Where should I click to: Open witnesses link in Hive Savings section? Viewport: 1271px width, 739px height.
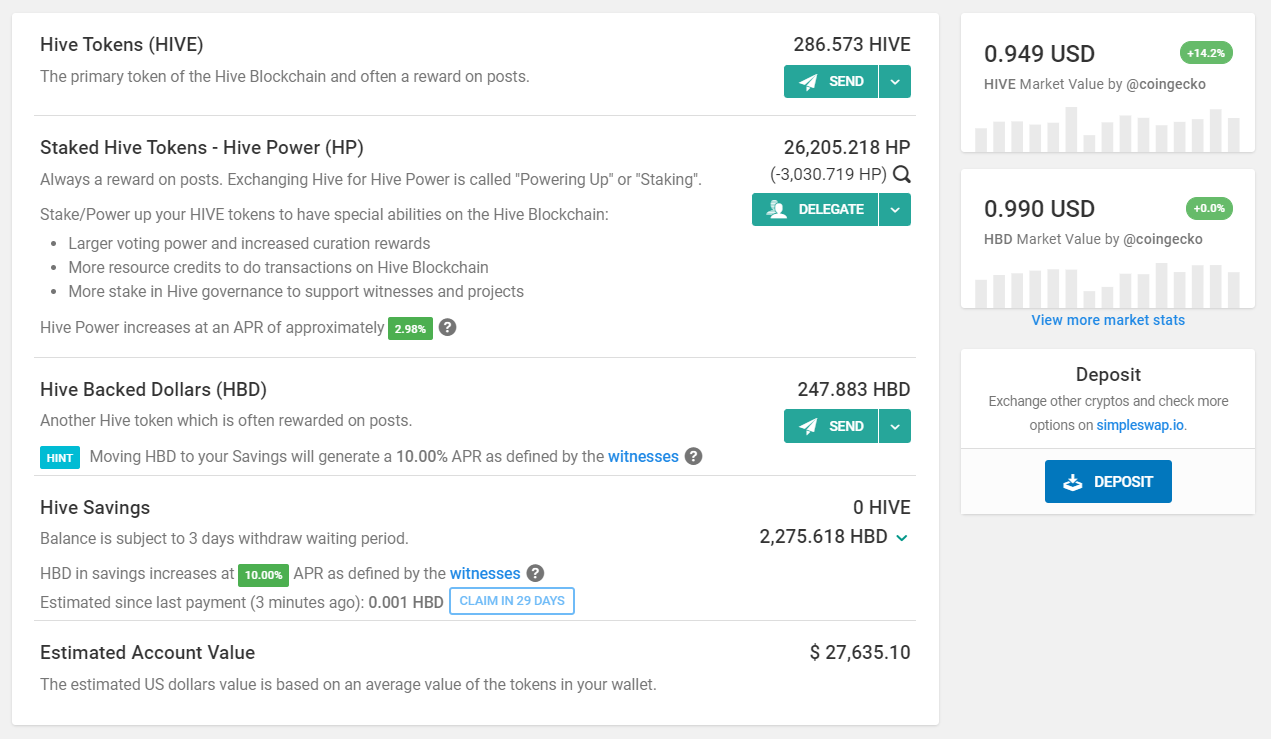pos(485,573)
